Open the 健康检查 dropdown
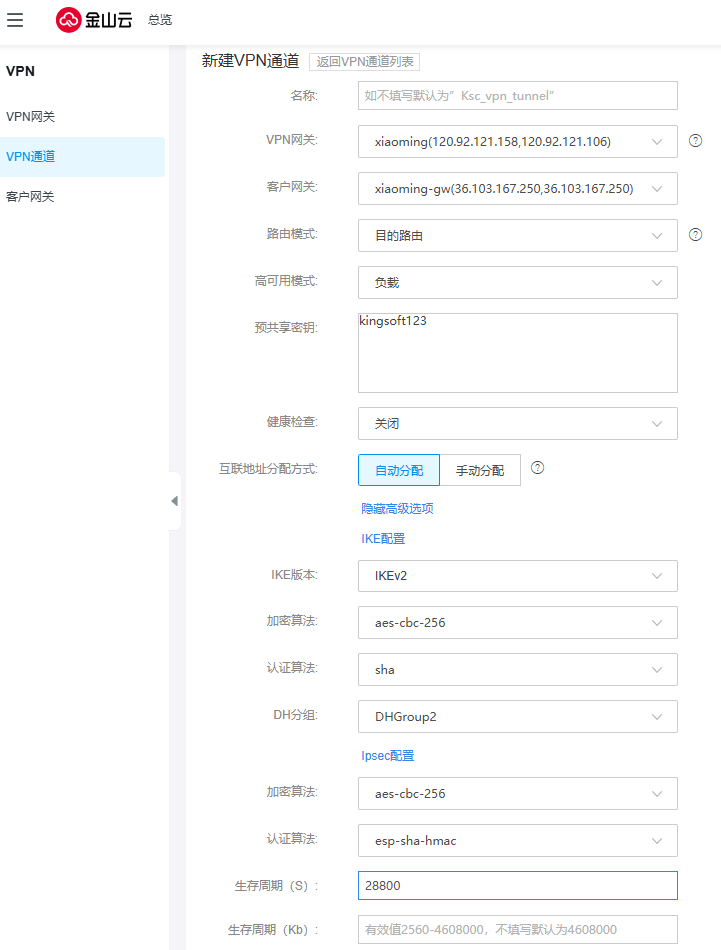 point(517,424)
